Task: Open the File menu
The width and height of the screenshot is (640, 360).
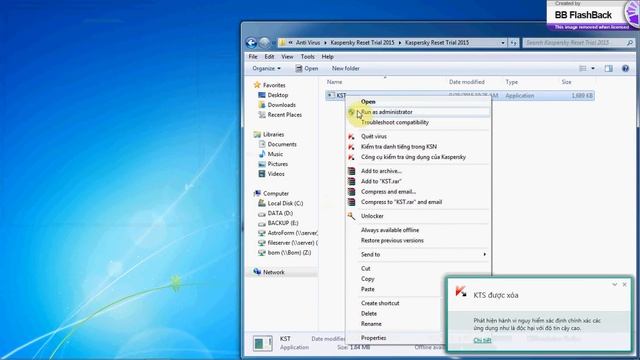Action: coord(253,57)
